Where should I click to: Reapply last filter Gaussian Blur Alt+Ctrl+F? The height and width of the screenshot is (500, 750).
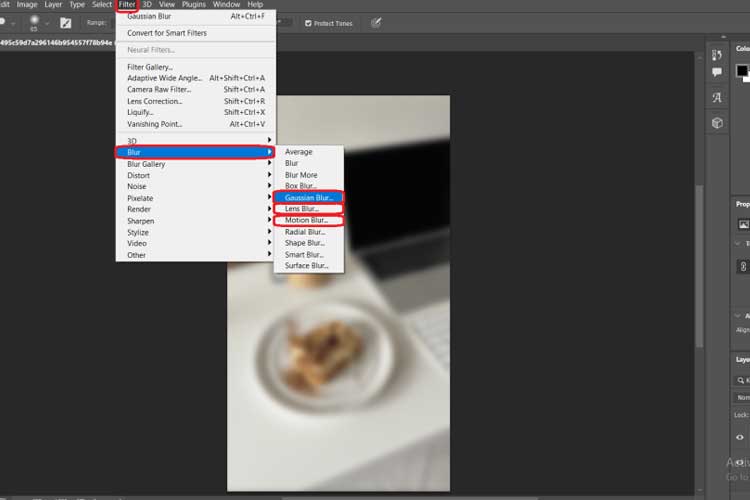(x=196, y=16)
